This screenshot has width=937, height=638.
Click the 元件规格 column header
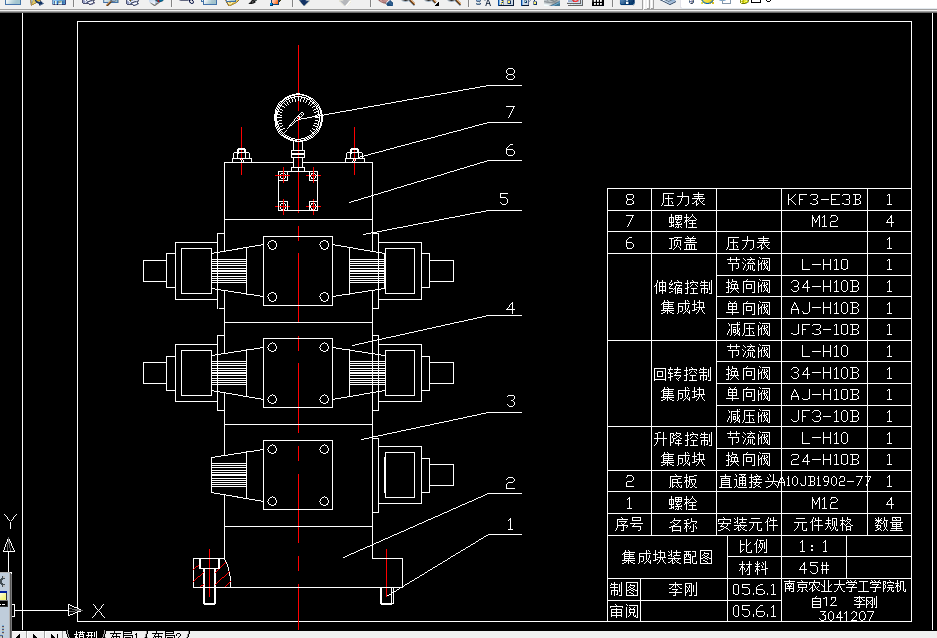point(824,524)
